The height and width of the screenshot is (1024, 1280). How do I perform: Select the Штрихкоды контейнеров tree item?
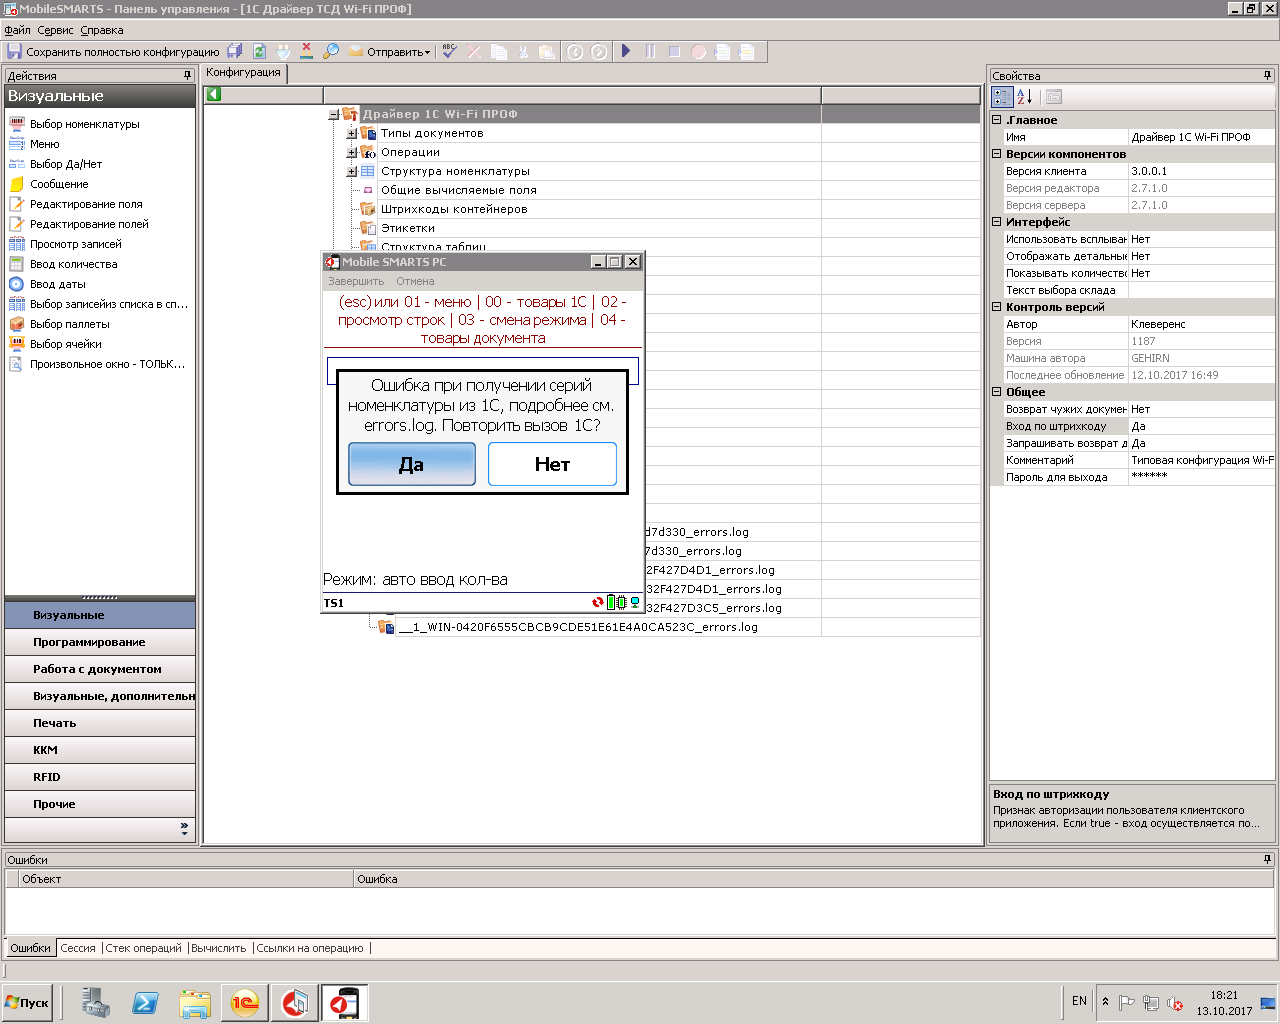click(453, 209)
